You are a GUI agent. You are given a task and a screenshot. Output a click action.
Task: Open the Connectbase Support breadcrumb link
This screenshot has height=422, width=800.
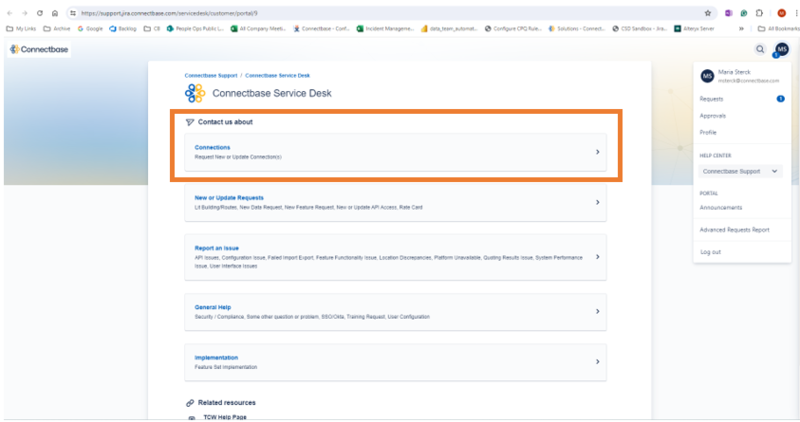click(x=211, y=76)
